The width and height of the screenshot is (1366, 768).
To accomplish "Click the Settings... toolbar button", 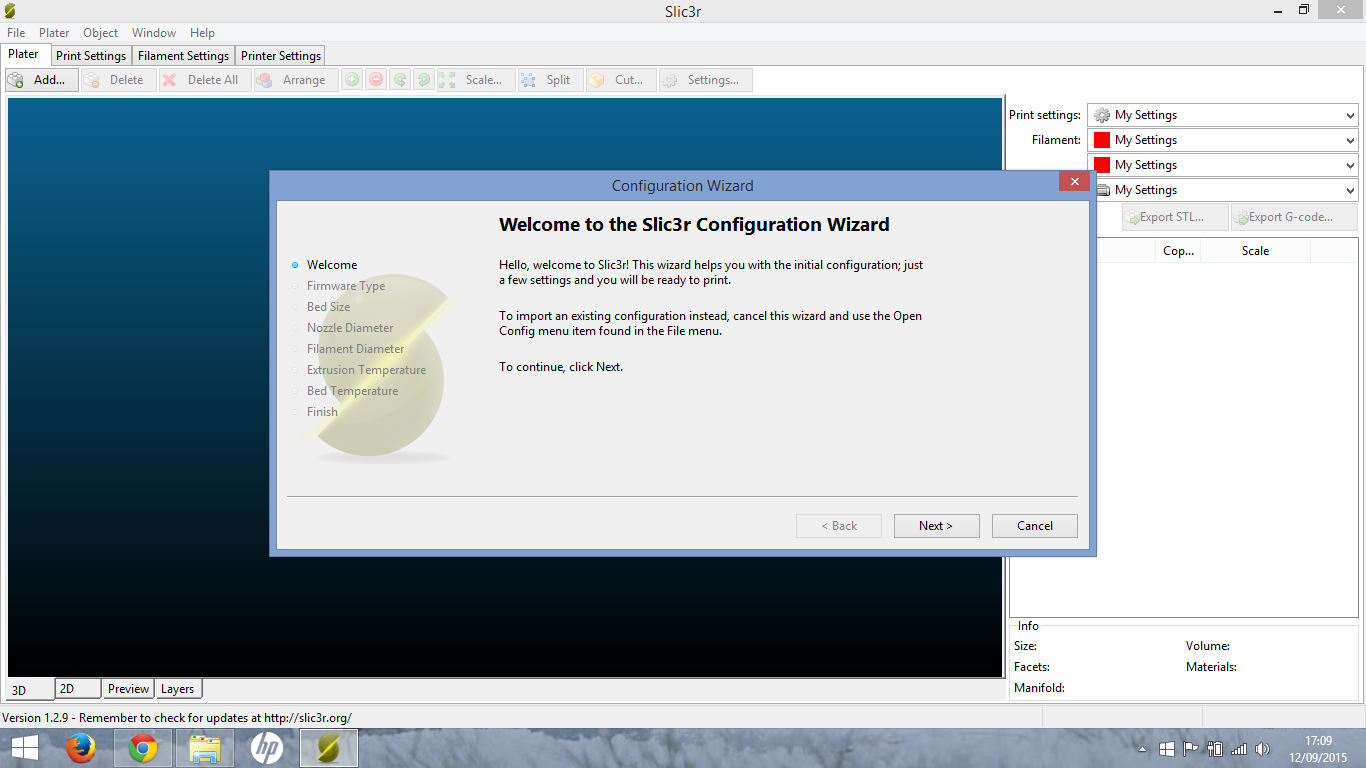I will (705, 80).
